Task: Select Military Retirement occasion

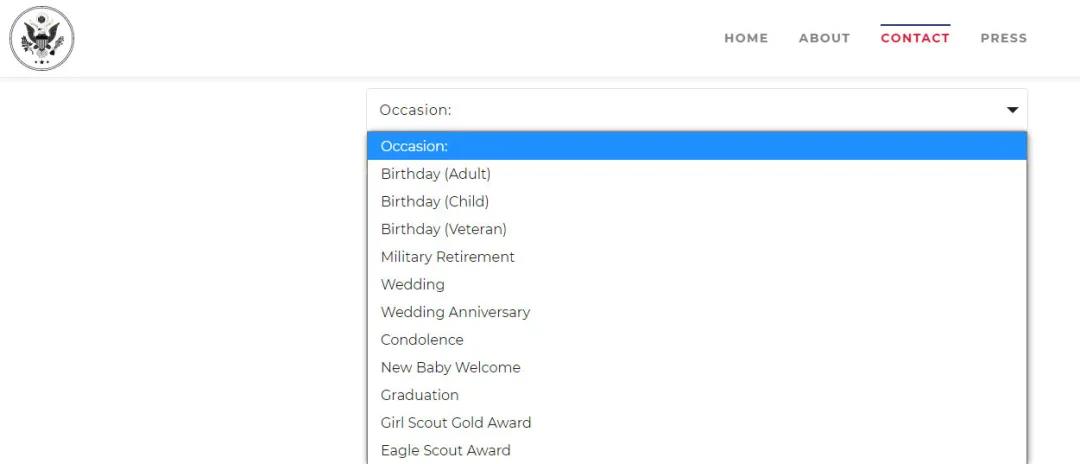Action: (448, 257)
